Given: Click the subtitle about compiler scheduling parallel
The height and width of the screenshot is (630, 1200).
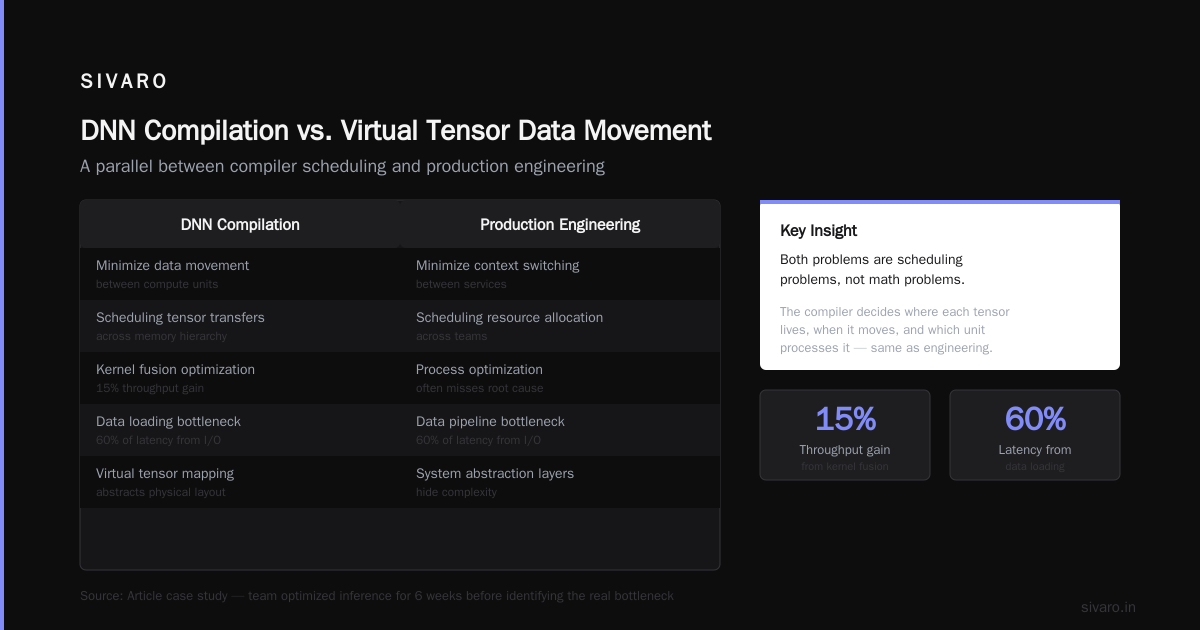Looking at the screenshot, I should click(342, 166).
